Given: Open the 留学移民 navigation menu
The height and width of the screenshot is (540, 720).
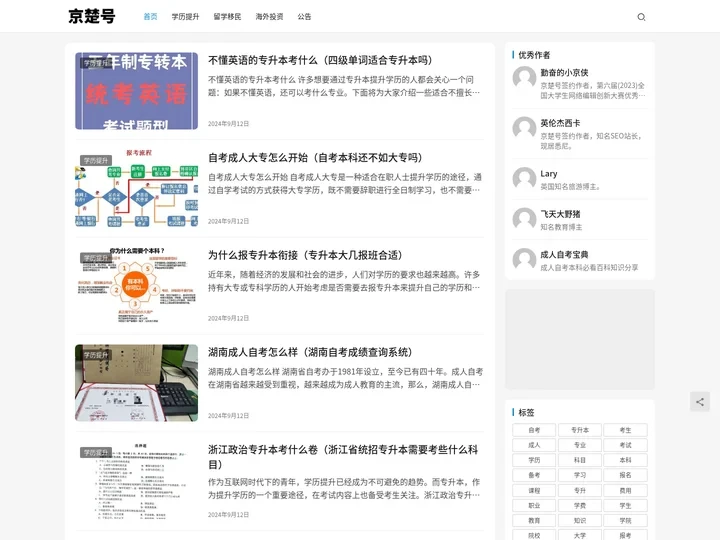Looking at the screenshot, I should pyautogui.click(x=227, y=17).
